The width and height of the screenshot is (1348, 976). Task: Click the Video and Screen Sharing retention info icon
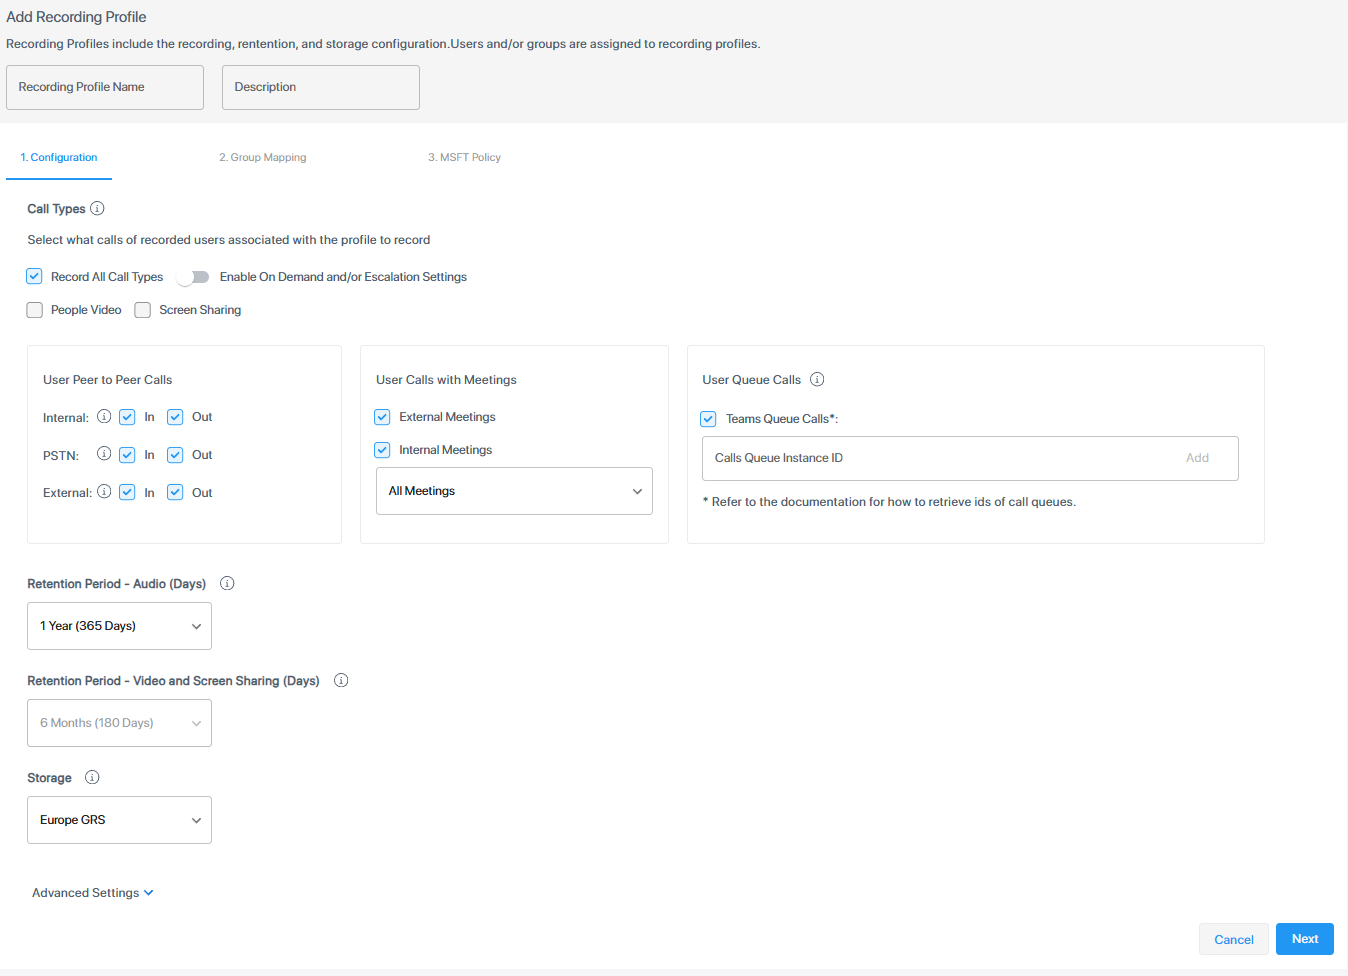[x=341, y=680]
